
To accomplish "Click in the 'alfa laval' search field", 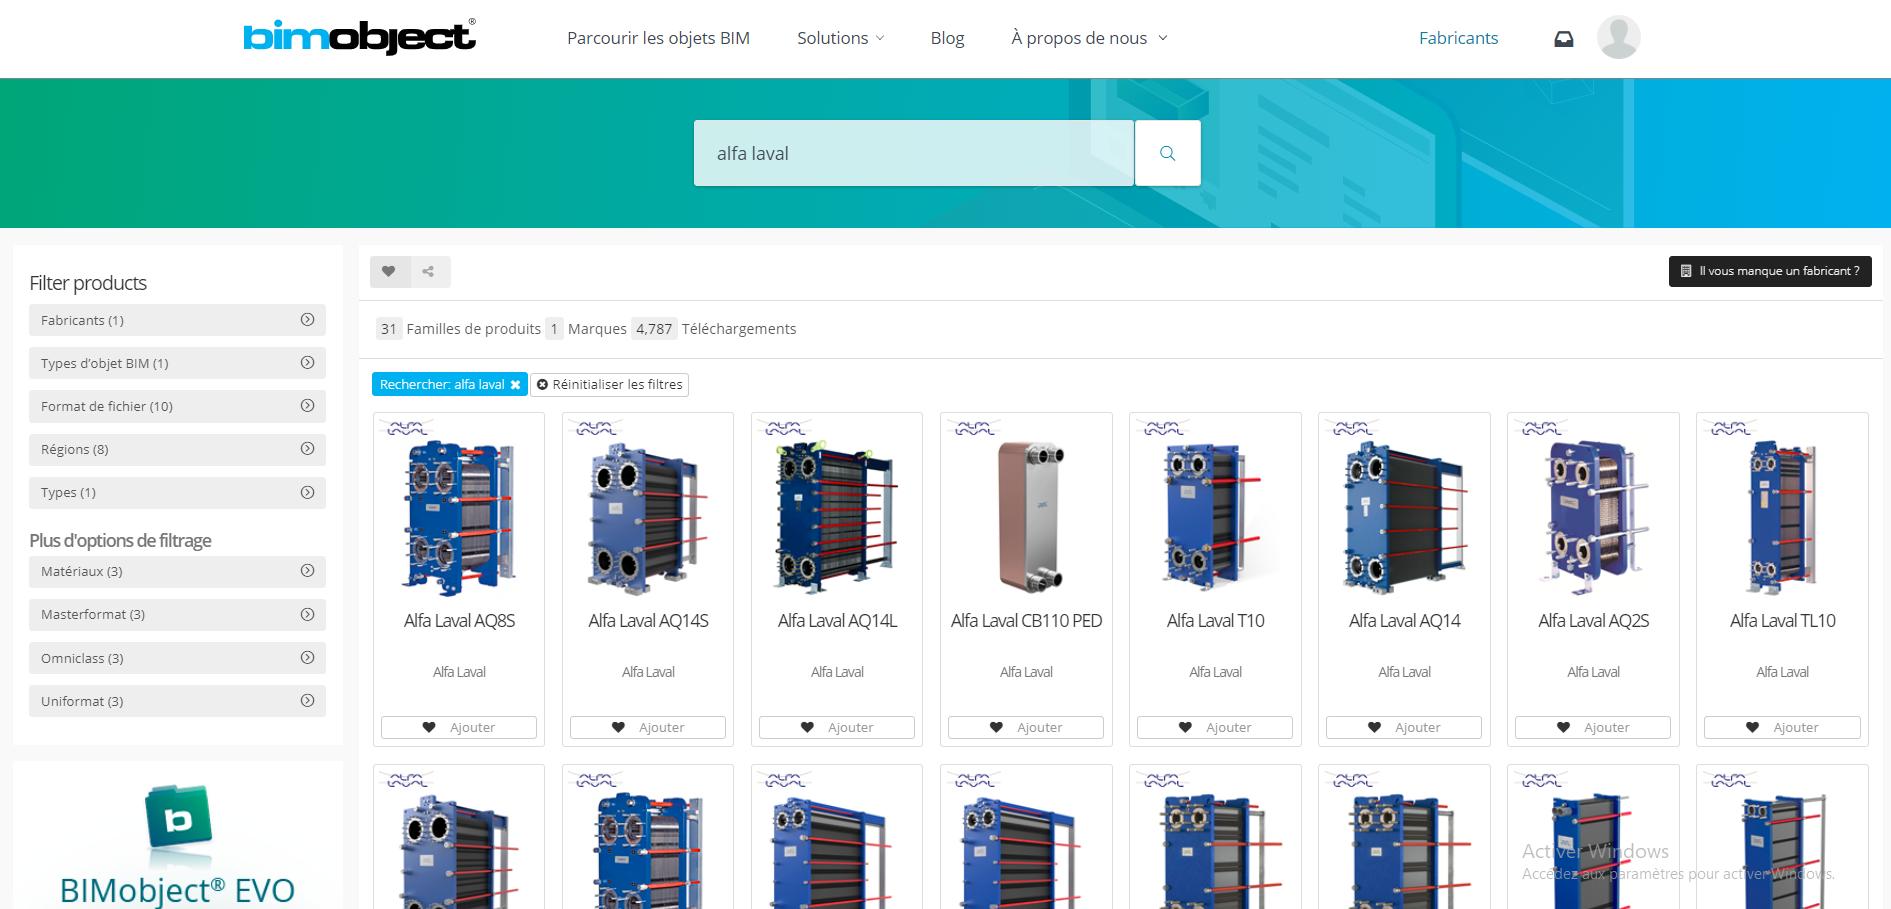I will coord(914,153).
